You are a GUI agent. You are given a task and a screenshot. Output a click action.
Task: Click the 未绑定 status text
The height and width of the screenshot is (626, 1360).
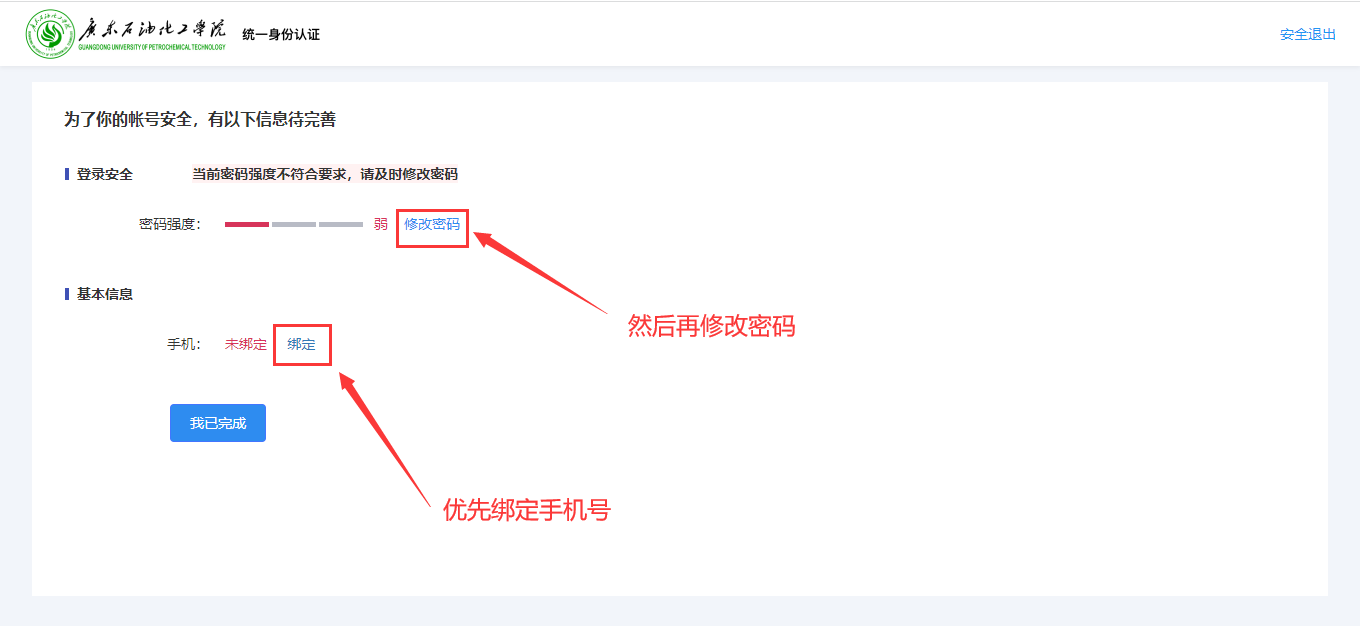coord(246,344)
